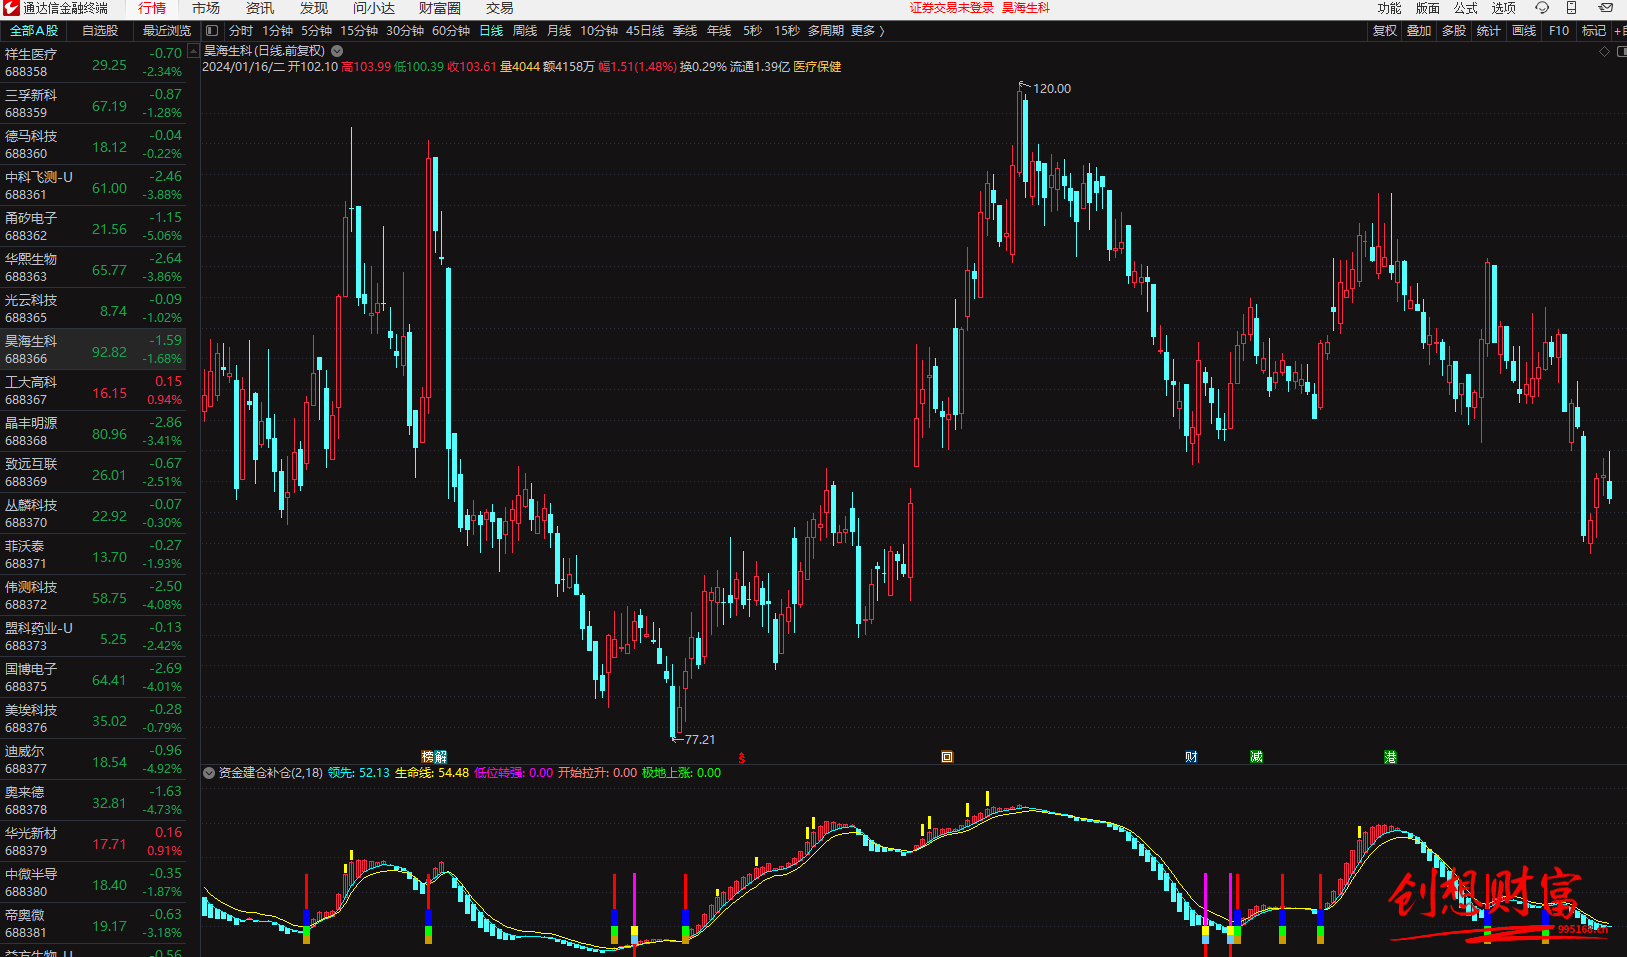Viewport: 1627px width, 957px height.
Task: Select the 分时 period
Action: point(241,31)
